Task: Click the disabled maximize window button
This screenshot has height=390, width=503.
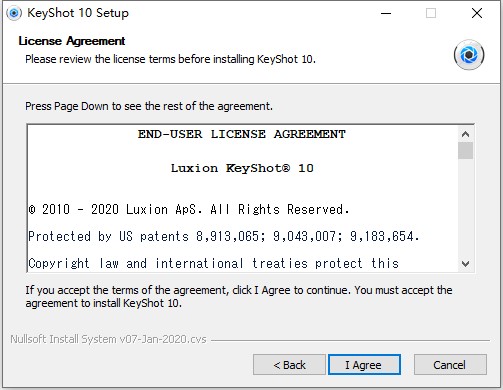Action: pos(431,13)
